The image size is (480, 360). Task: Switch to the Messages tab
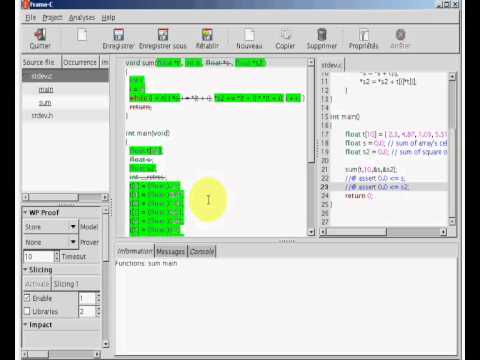(170, 252)
